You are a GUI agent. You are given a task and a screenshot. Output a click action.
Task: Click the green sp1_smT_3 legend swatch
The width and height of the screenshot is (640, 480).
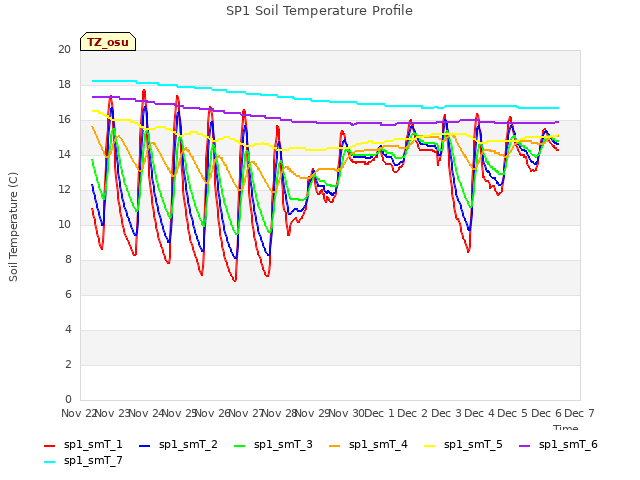point(240,446)
